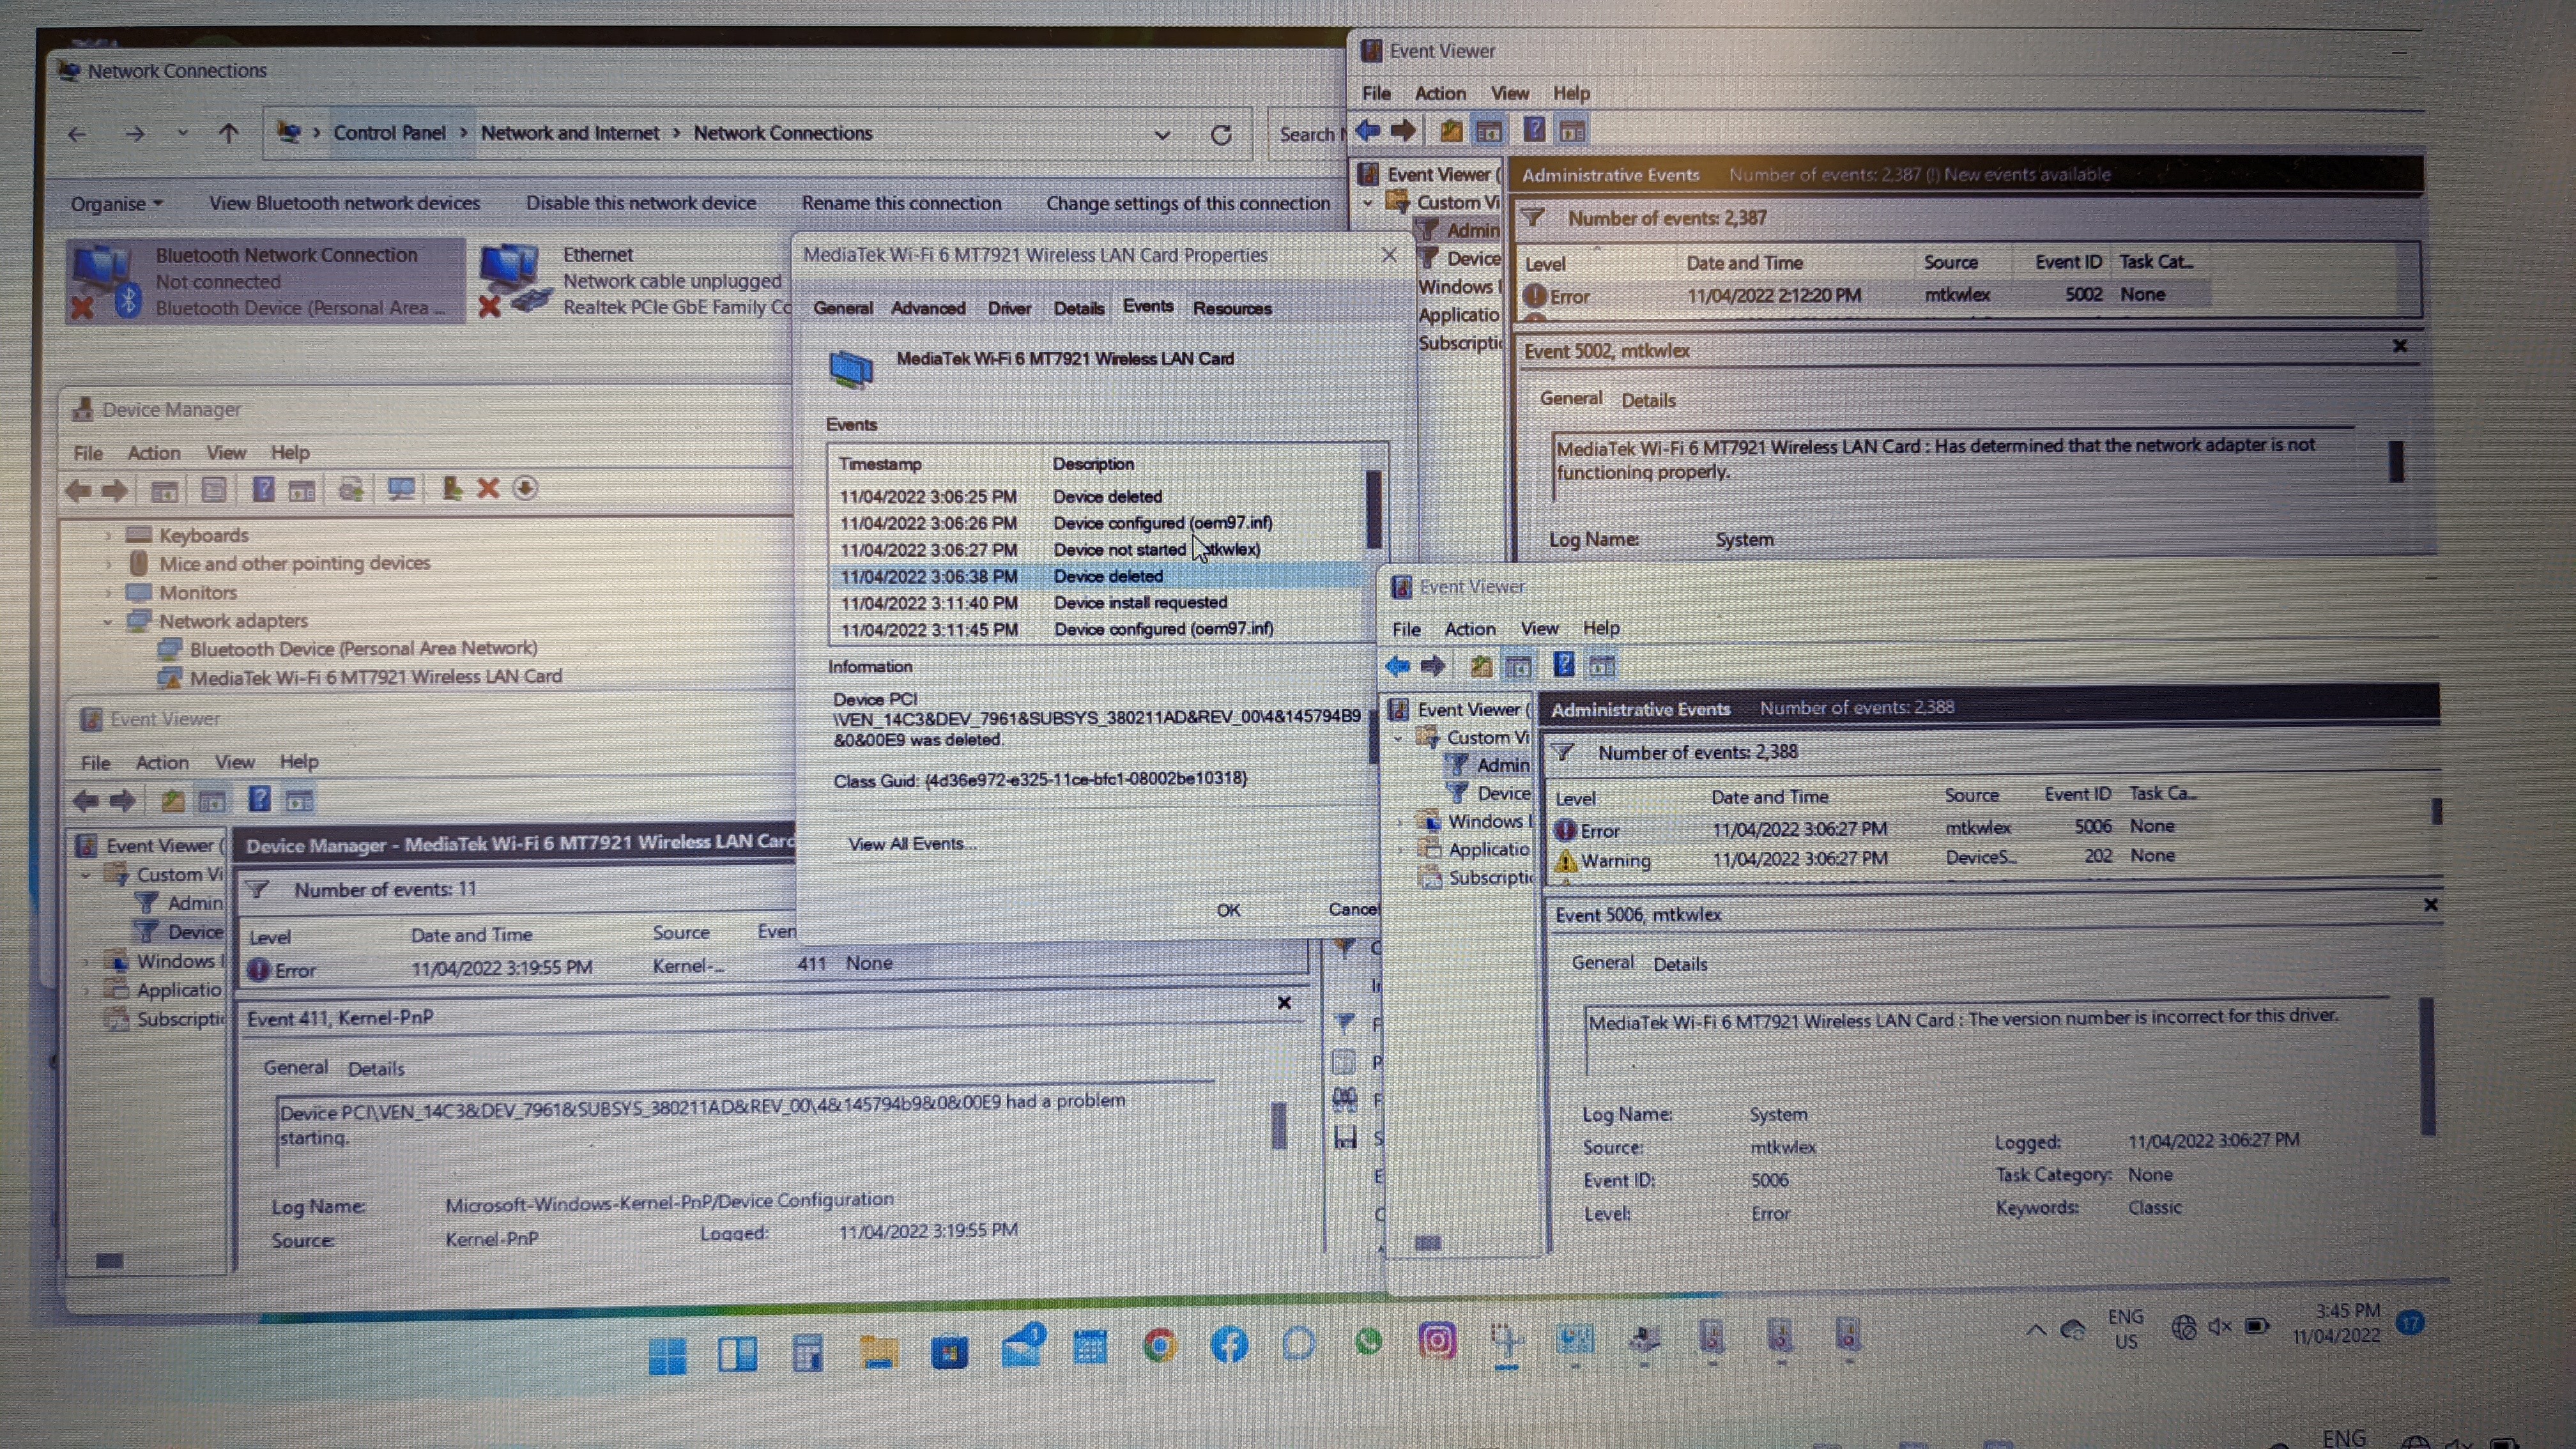Click the blue help icon in top Event Viewer
Image resolution: width=2576 pixels, height=1449 pixels.
coord(1533,131)
